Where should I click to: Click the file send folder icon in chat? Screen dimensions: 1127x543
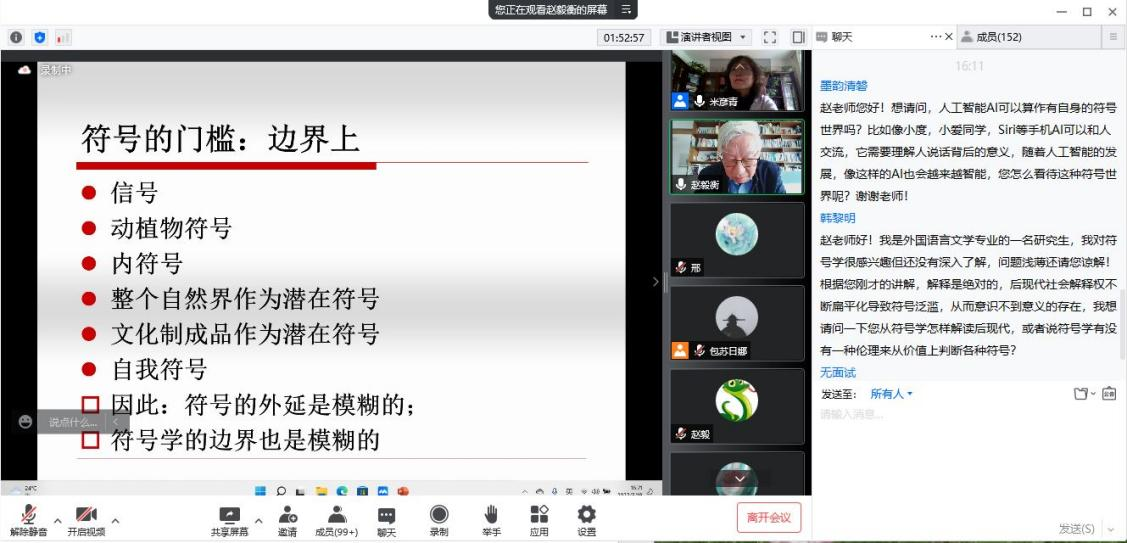(x=1080, y=394)
